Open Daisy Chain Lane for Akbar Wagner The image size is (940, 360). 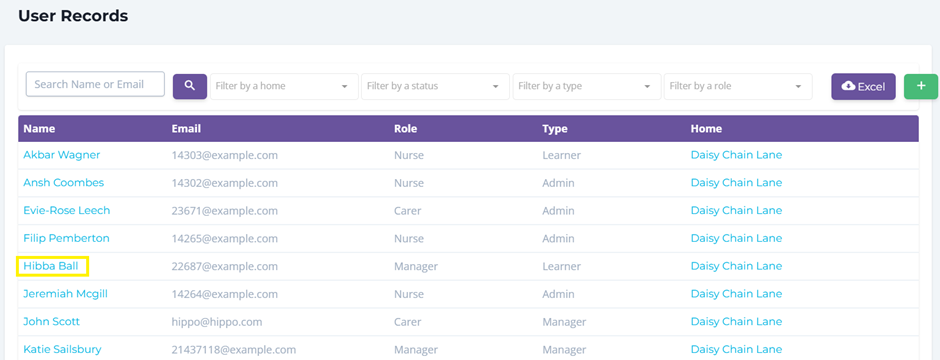[736, 155]
